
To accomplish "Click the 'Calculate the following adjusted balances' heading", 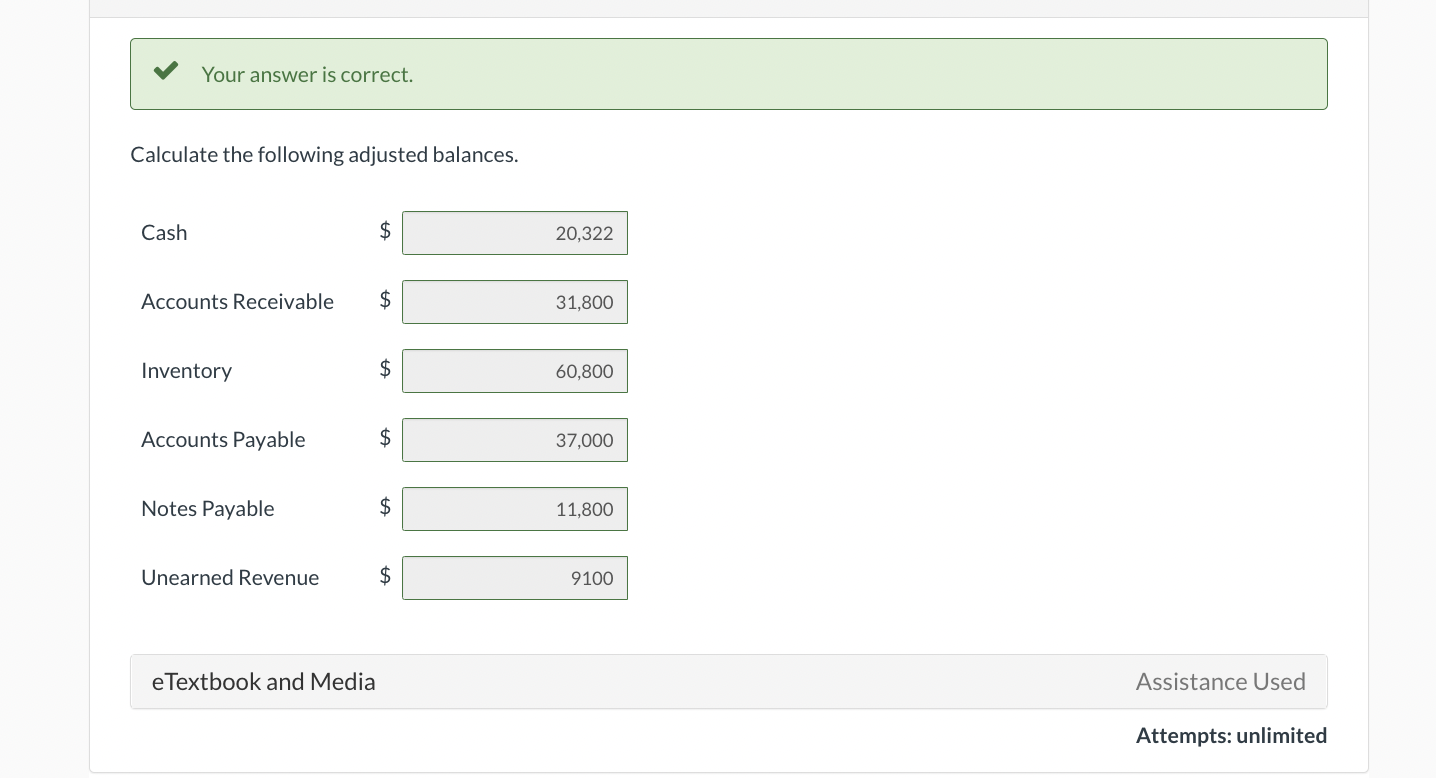I will [x=324, y=154].
